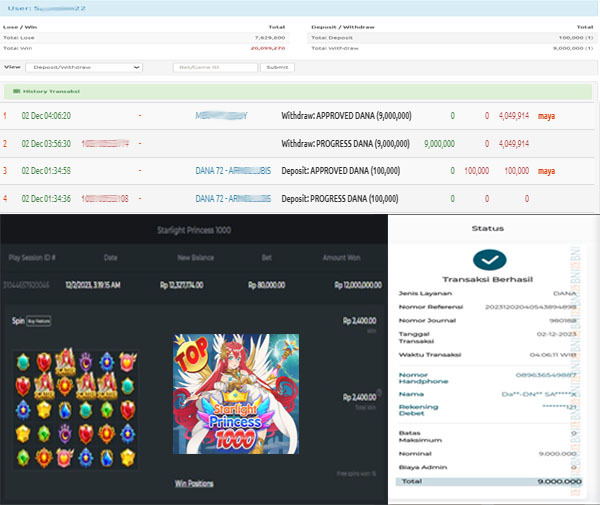
Task: Click Withdraw: APPROVED DANA (9,000,000) entry
Action: (x=346, y=116)
